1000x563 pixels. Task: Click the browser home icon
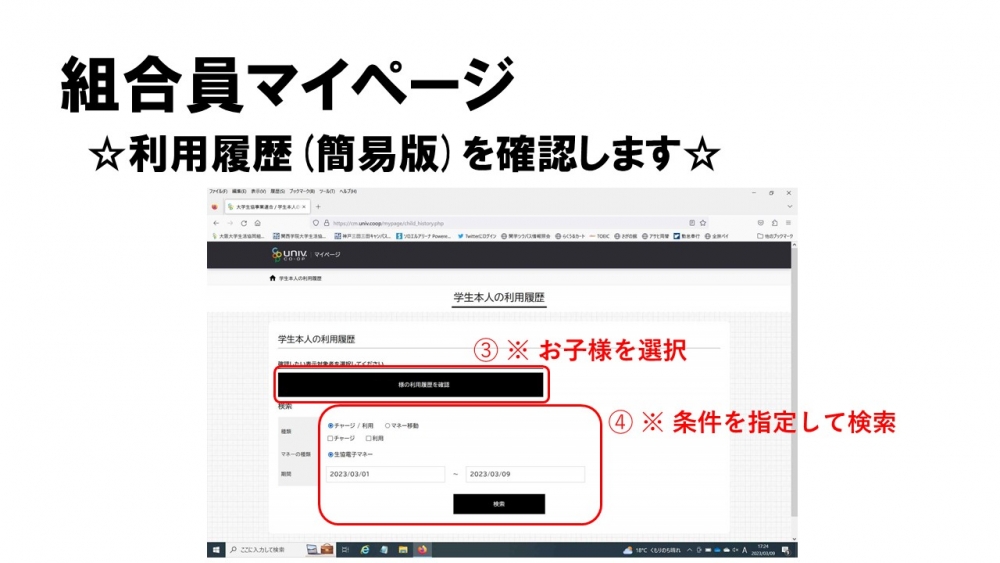coord(258,223)
